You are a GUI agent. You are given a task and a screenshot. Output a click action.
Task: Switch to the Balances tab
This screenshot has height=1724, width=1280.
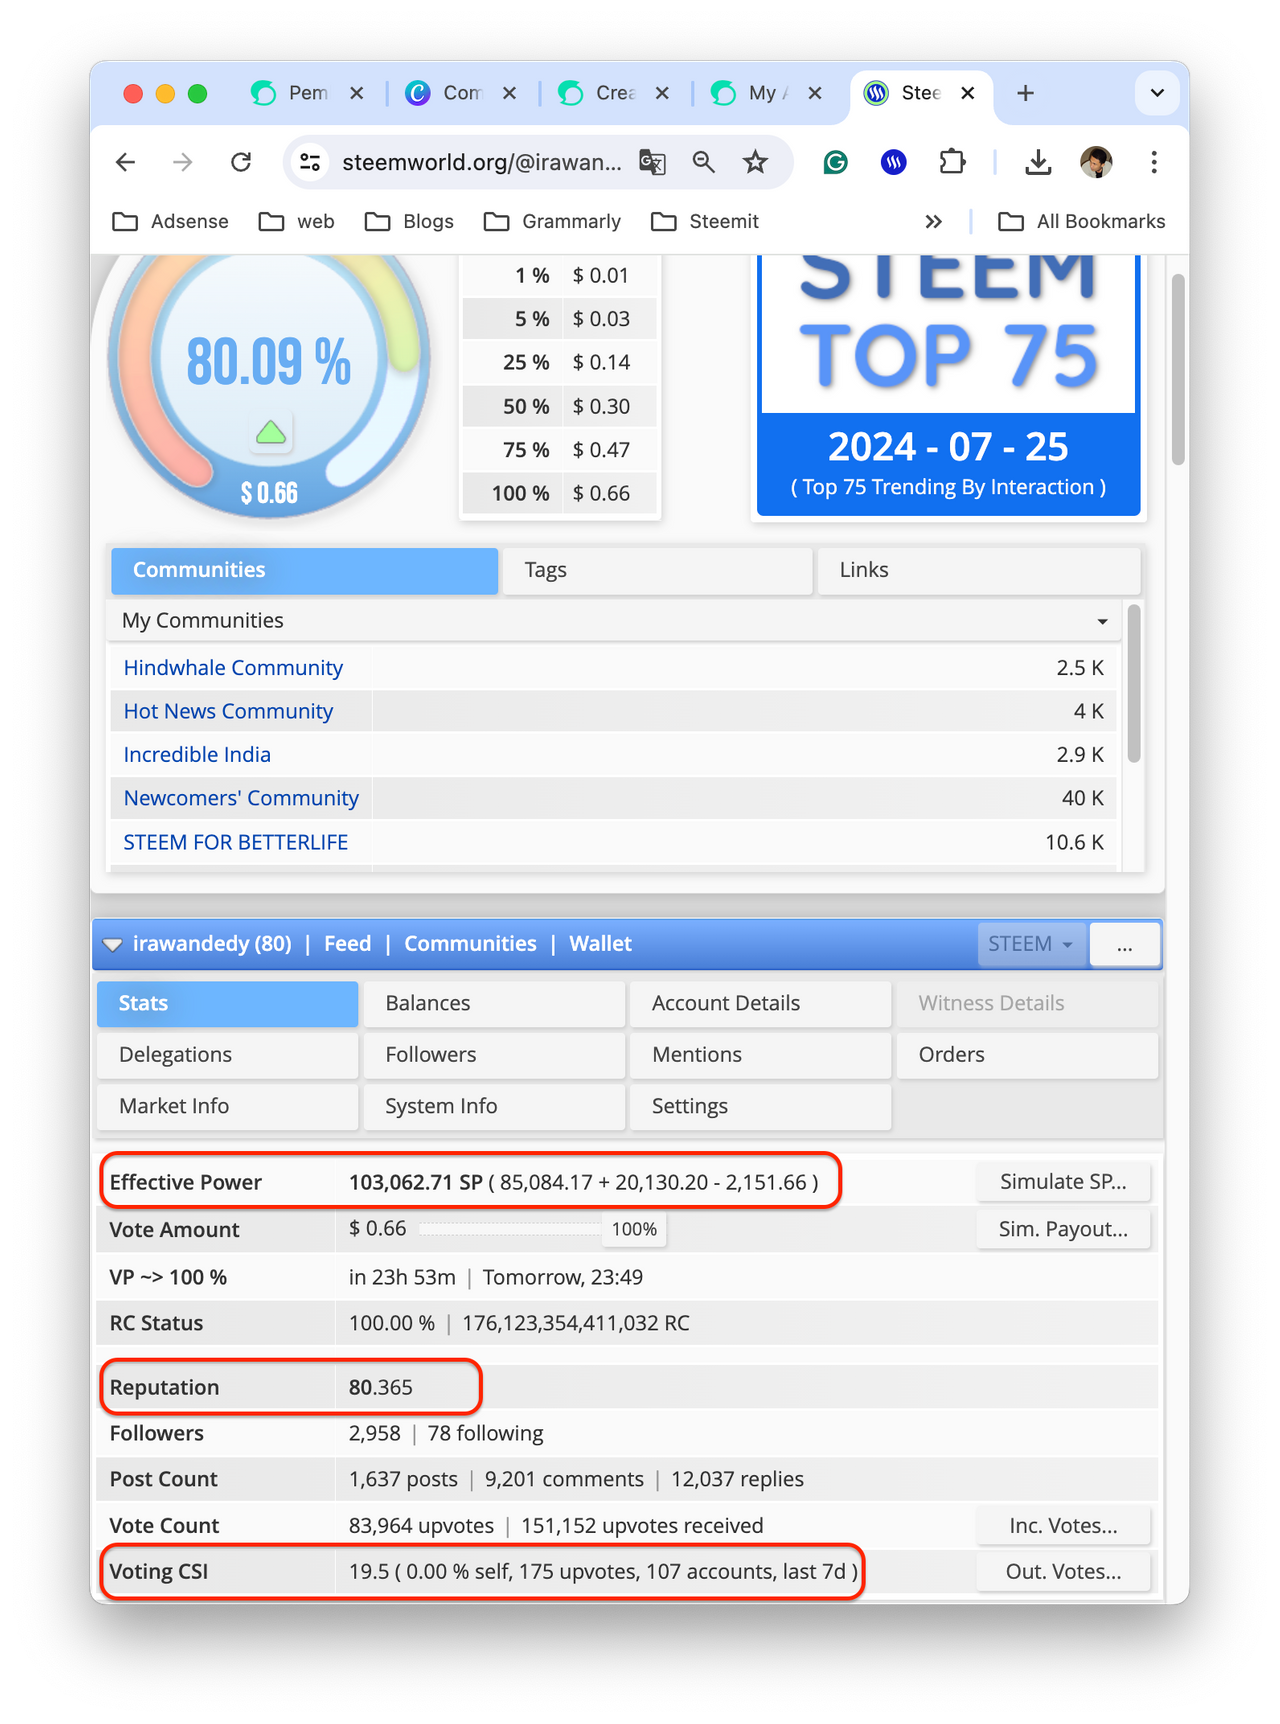[494, 1003]
